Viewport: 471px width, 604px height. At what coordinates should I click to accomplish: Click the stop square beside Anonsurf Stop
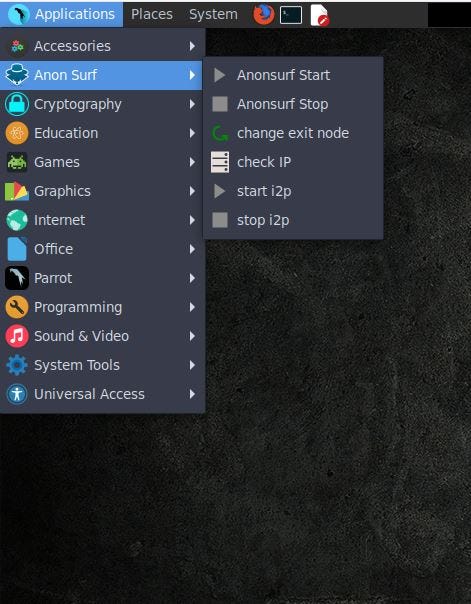click(220, 104)
